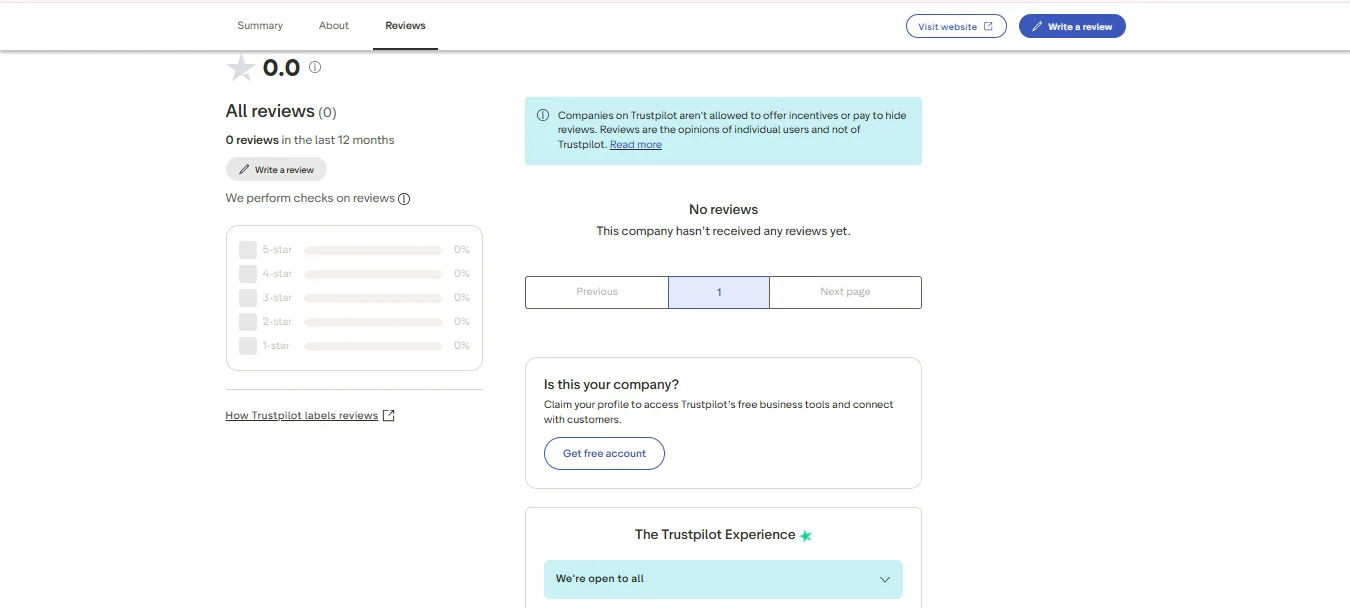1350x608 pixels.
Task: Click the All reviews heading
Action: click(270, 111)
